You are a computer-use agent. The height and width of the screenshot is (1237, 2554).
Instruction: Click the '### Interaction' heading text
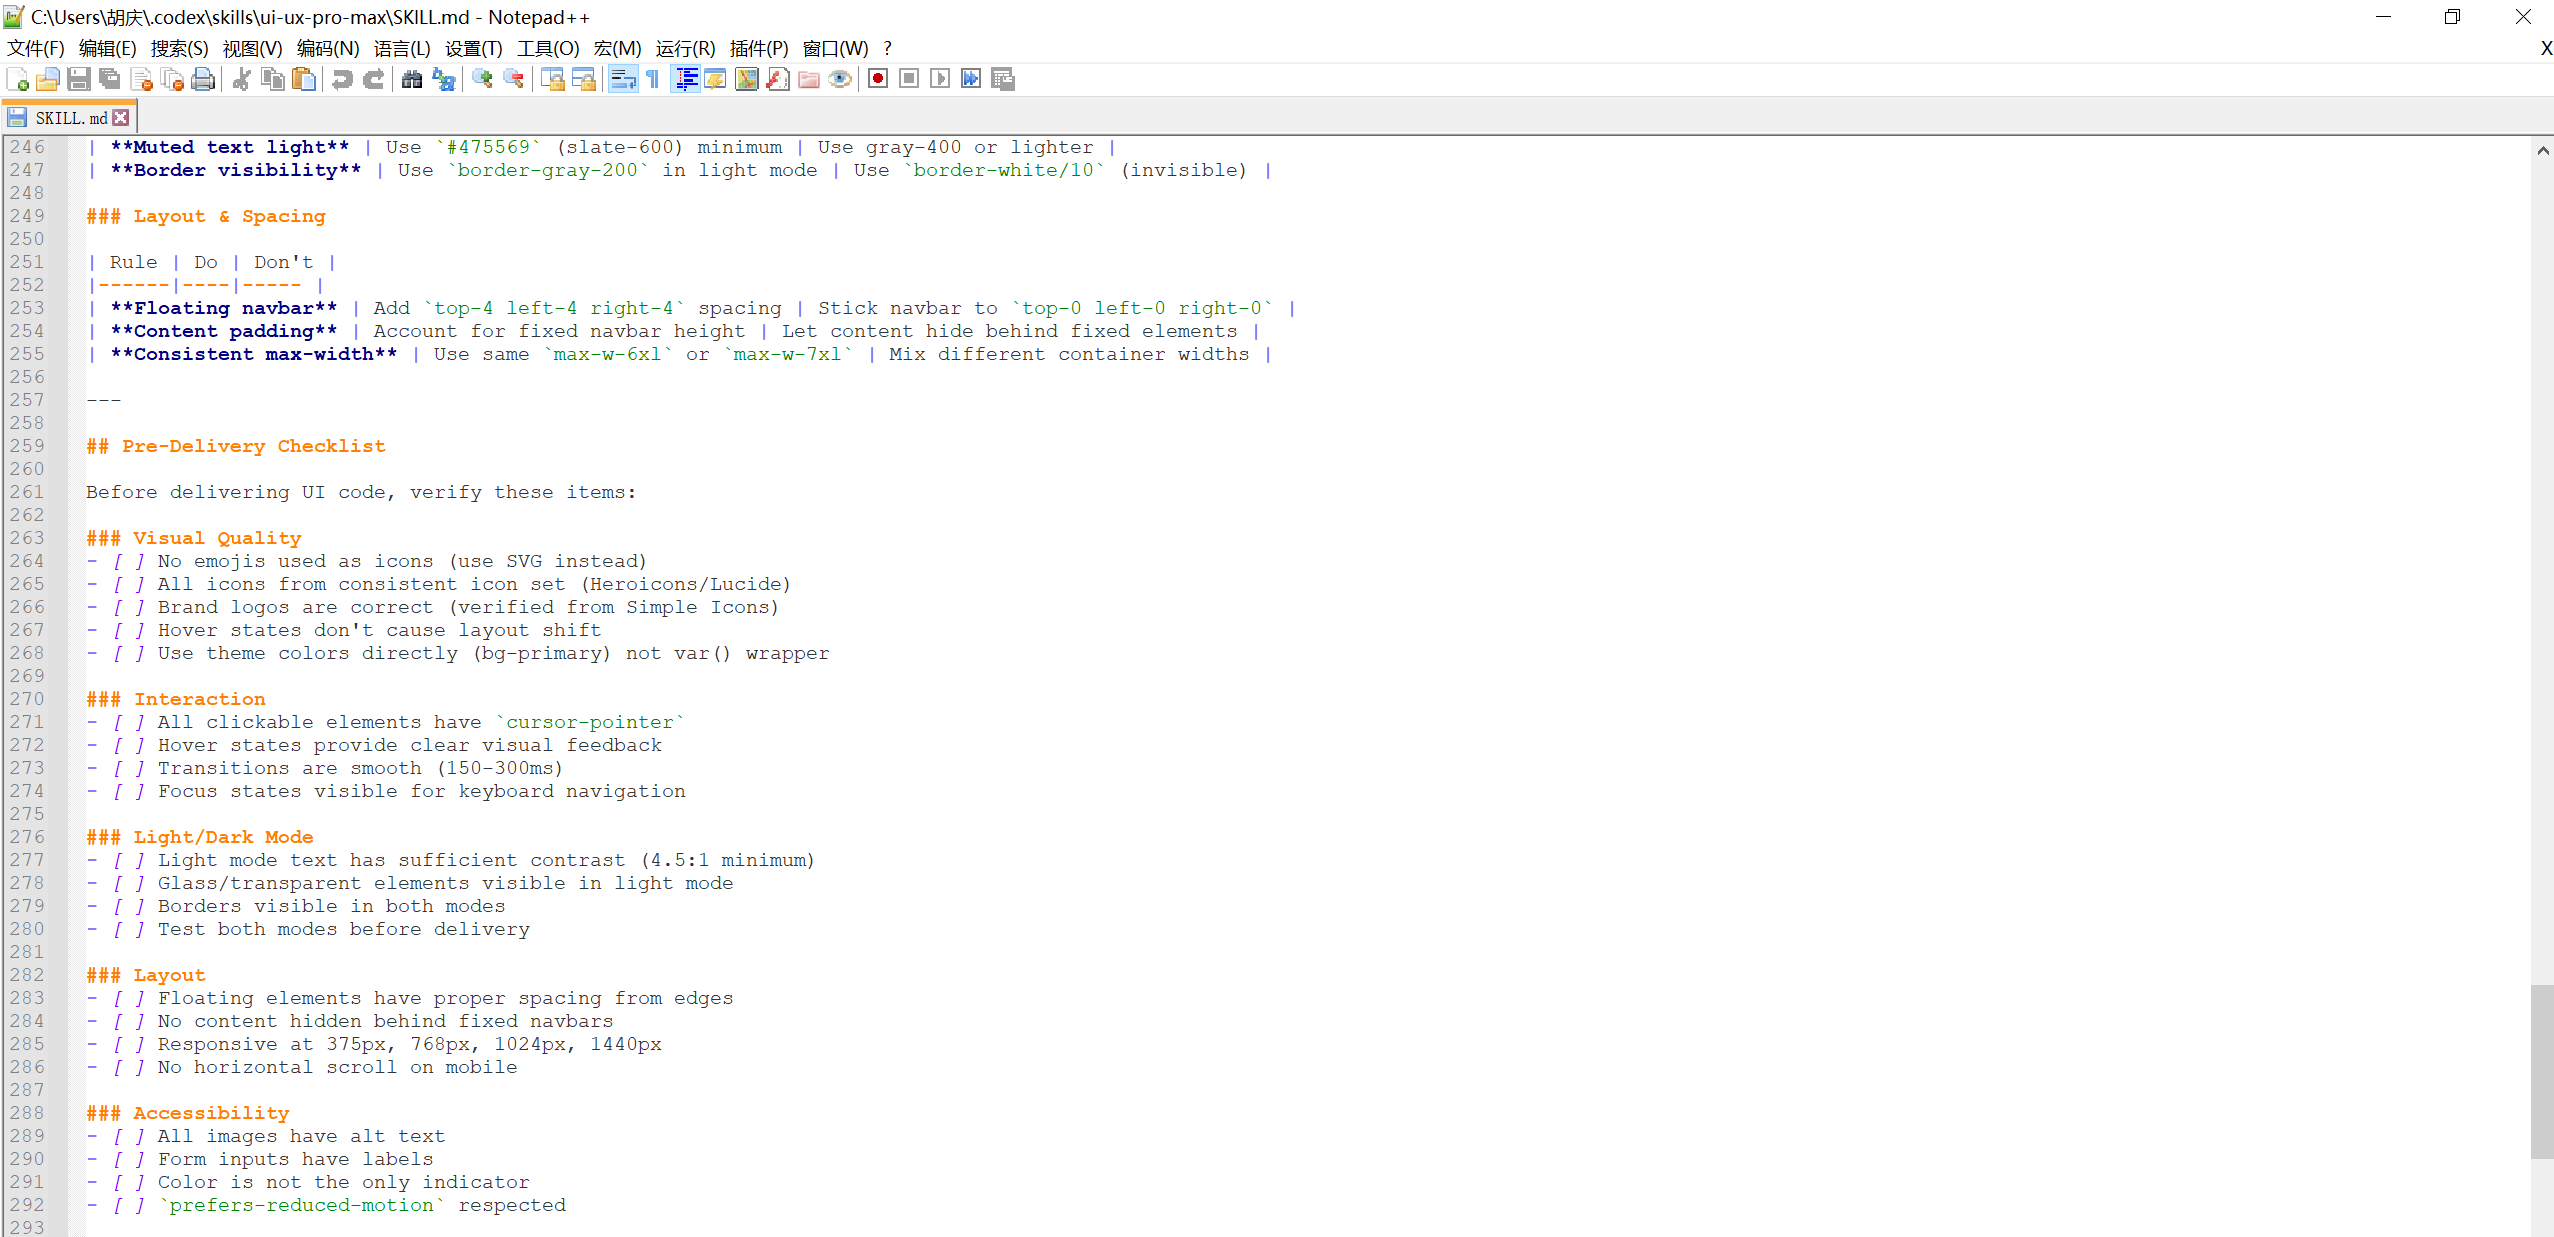[x=176, y=699]
